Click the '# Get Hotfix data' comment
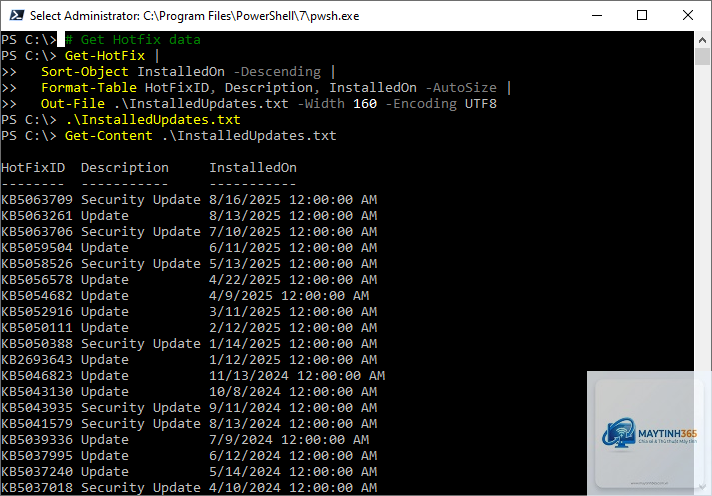This screenshot has width=712, height=496. point(133,40)
